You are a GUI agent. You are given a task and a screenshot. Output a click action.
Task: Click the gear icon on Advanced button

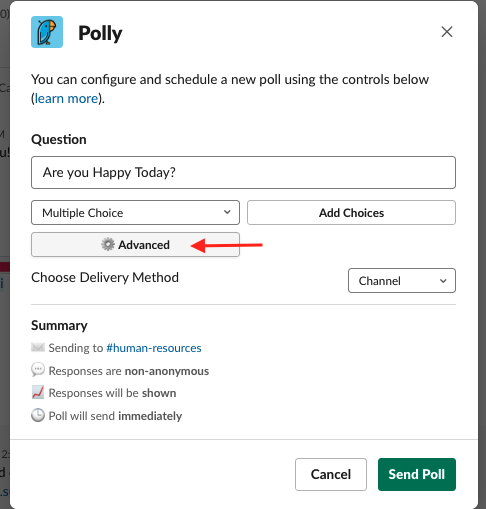(x=108, y=245)
